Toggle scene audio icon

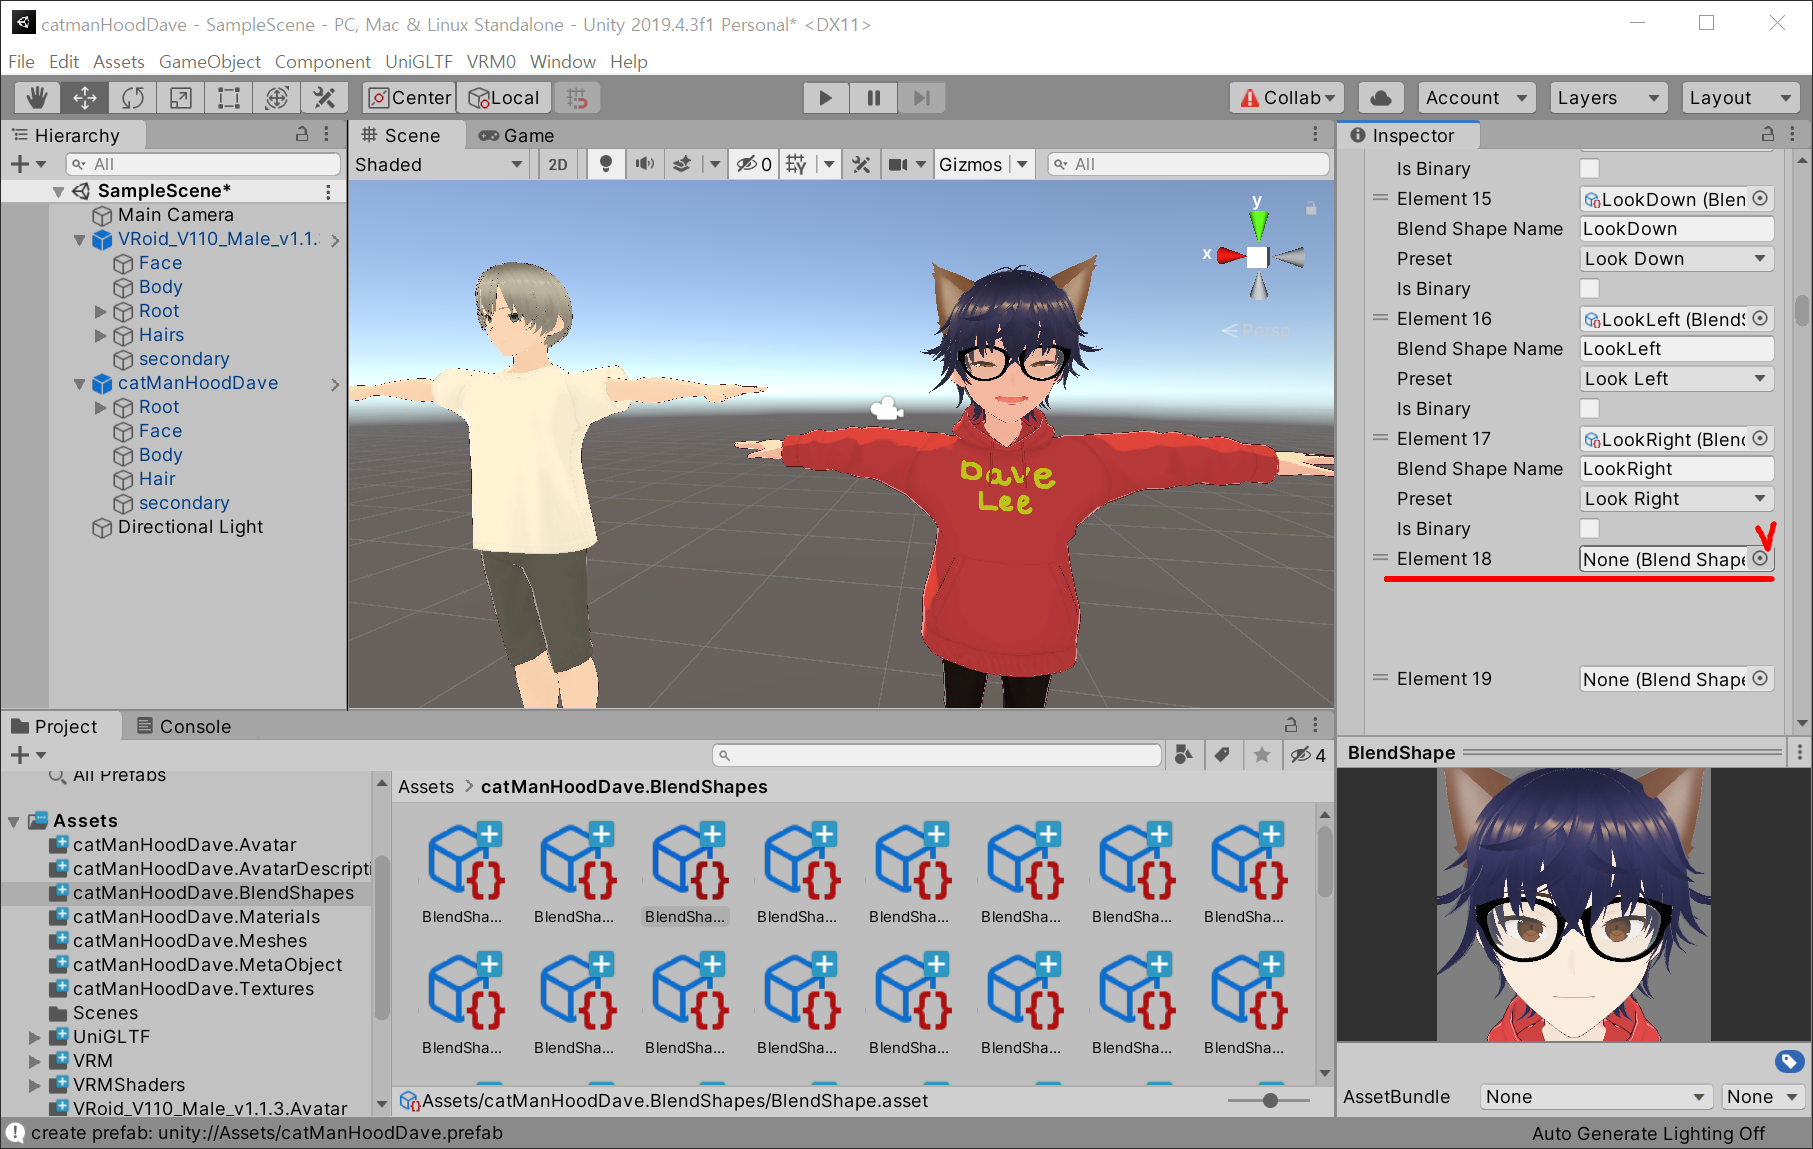point(645,164)
